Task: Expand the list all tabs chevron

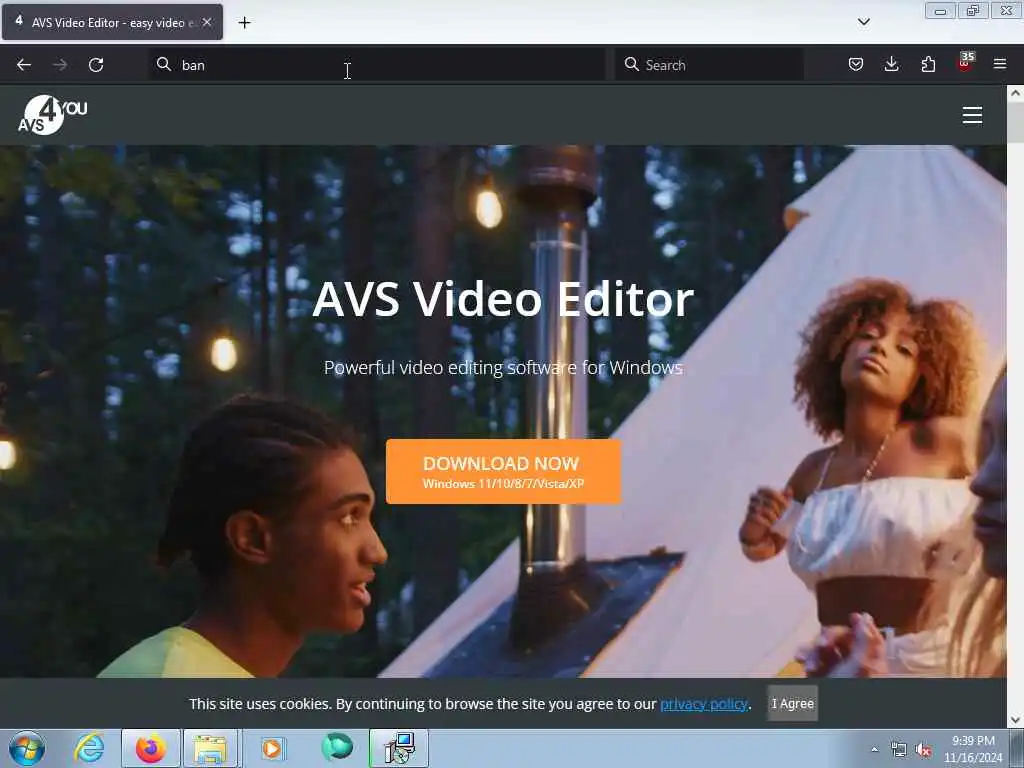Action: click(863, 22)
